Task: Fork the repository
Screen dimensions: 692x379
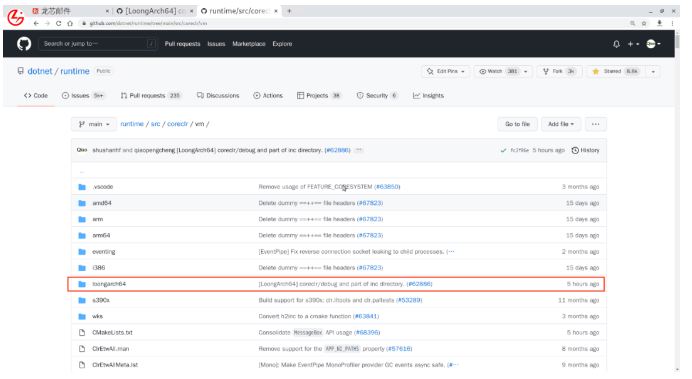Action: [559, 71]
